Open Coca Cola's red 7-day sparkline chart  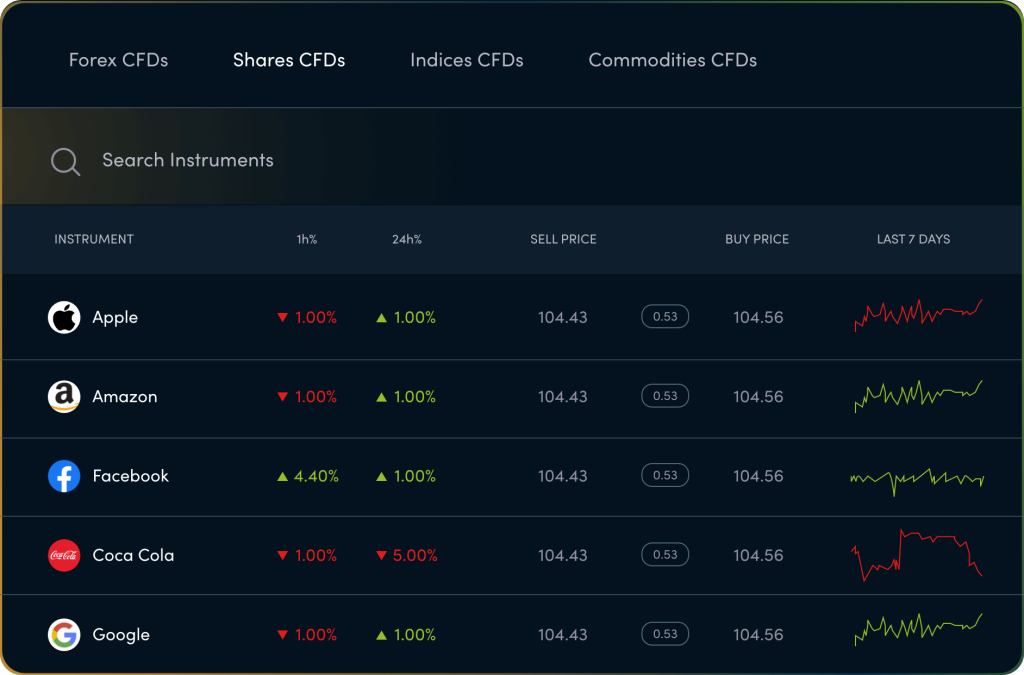[x=917, y=555]
